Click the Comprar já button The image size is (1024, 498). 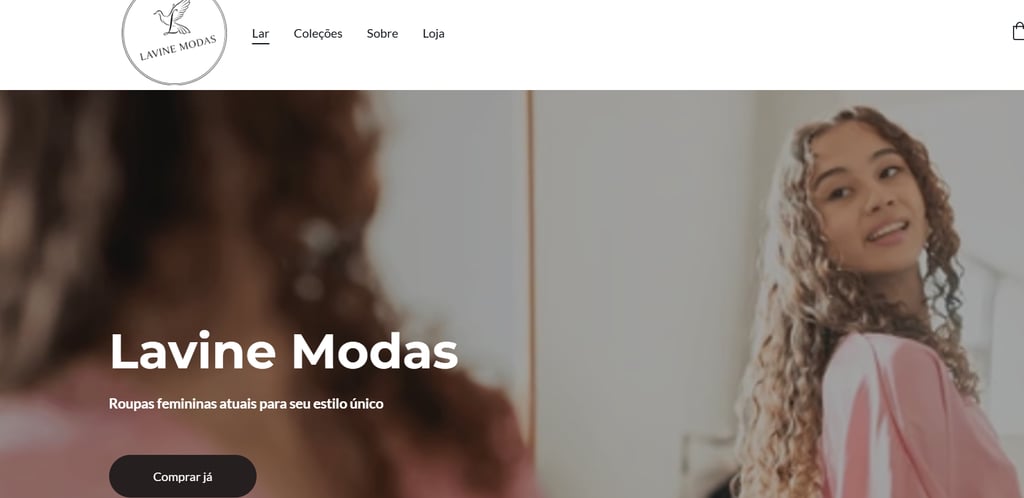(183, 476)
